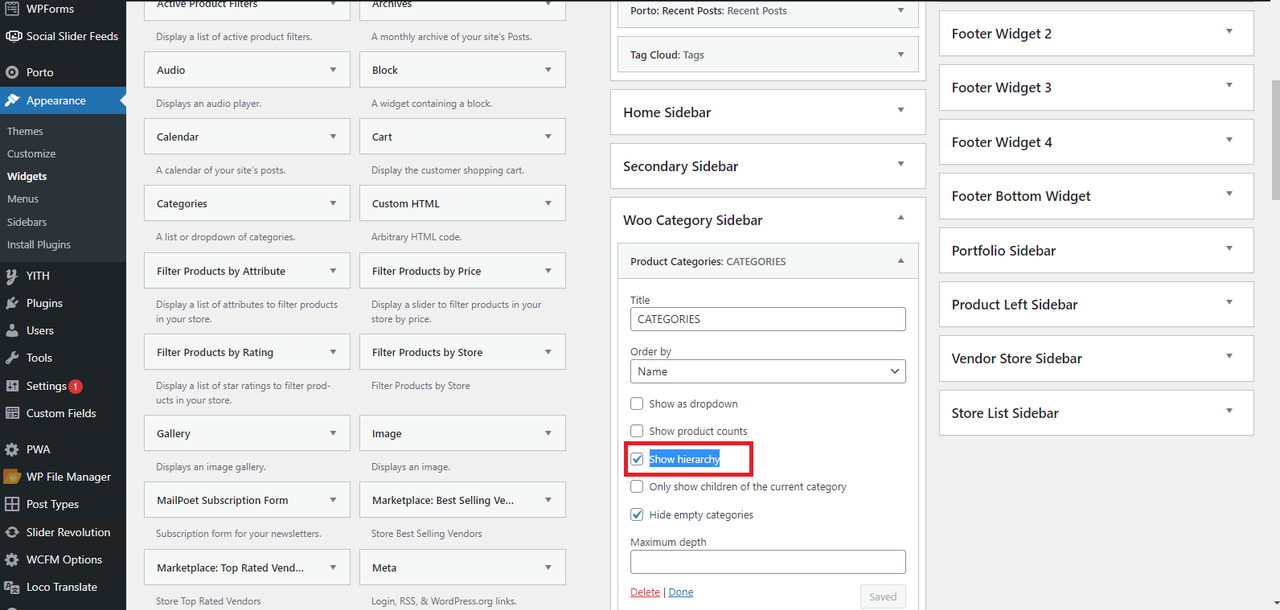Viewport: 1280px width, 610px height.
Task: Click the Settings sliders icon
Action: click(x=12, y=386)
